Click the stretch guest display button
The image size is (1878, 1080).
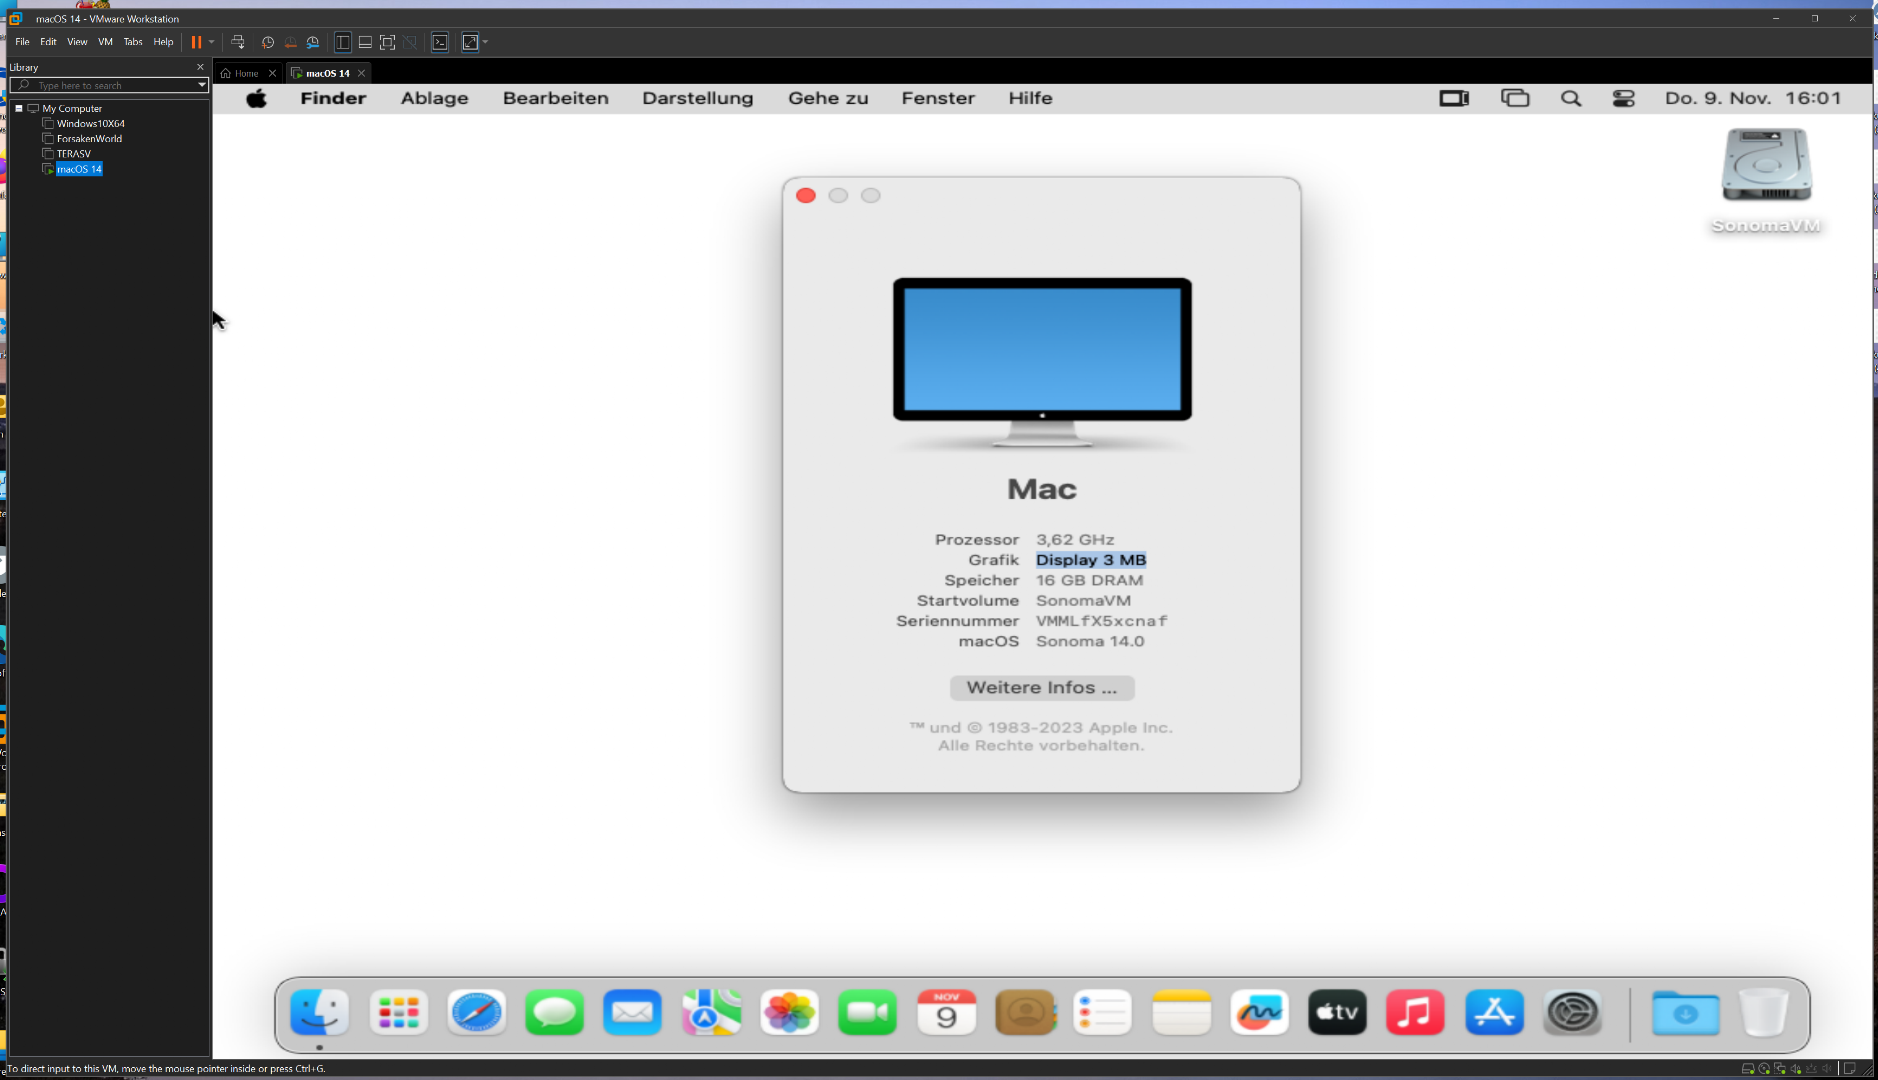(x=470, y=42)
